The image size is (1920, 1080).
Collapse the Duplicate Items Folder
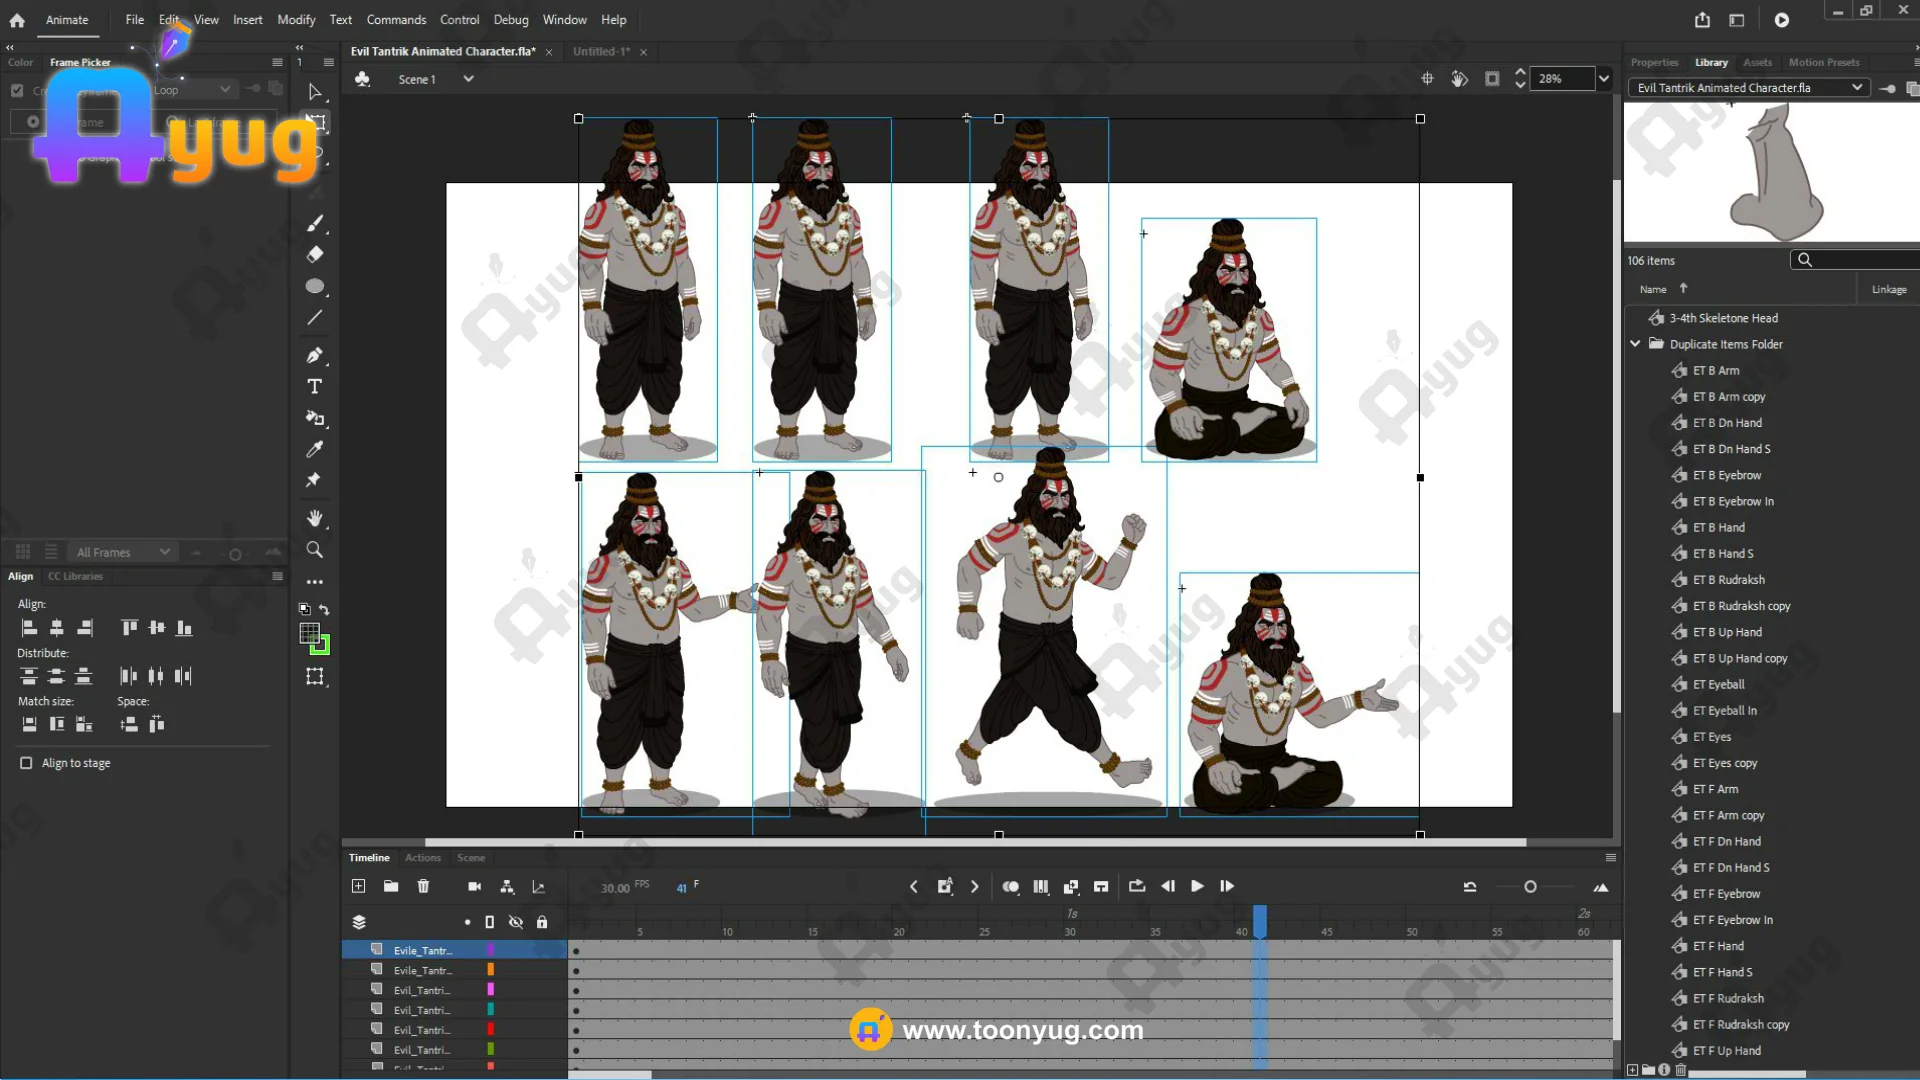(x=1636, y=344)
